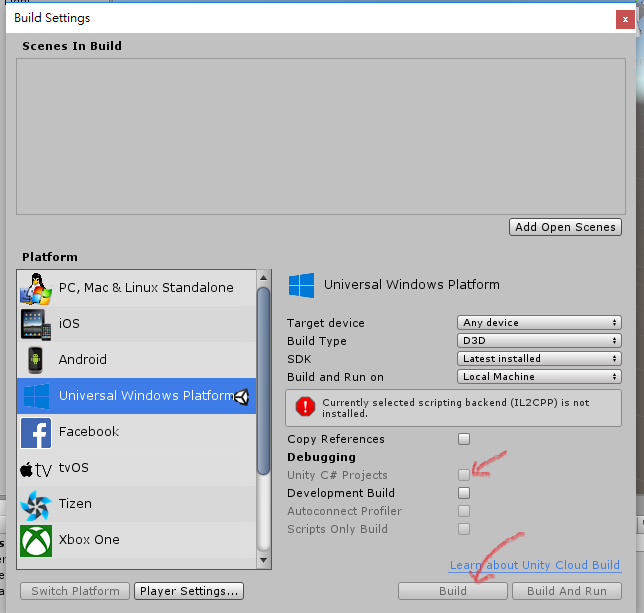Close the Build Settings window

tap(625, 19)
